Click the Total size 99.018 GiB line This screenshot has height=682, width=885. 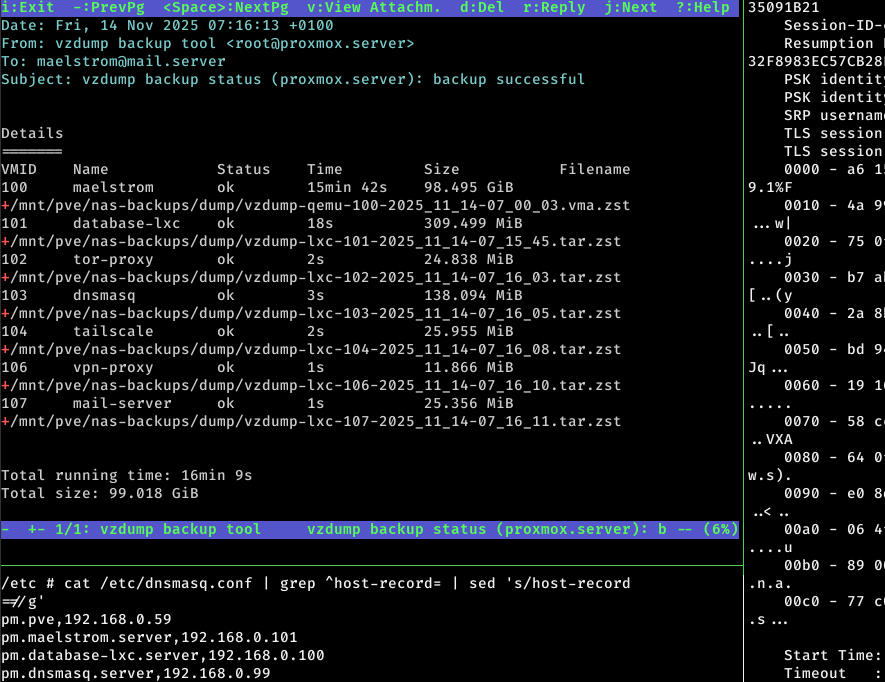point(100,493)
